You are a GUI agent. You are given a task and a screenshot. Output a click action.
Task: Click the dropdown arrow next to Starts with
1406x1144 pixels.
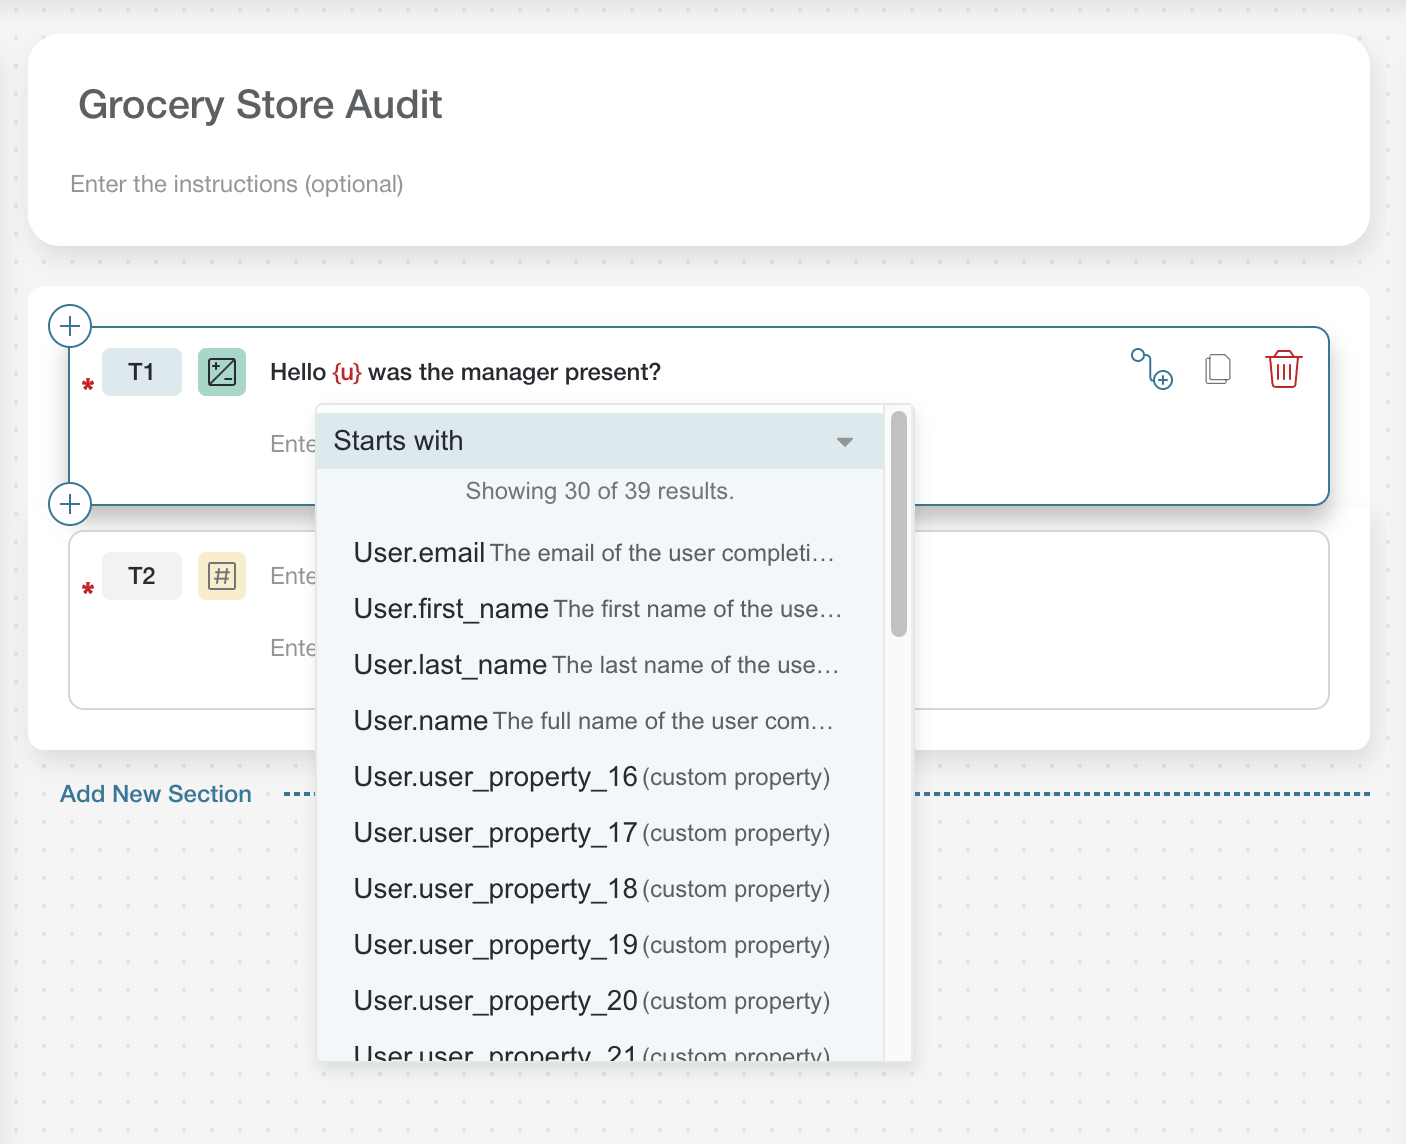coord(845,442)
